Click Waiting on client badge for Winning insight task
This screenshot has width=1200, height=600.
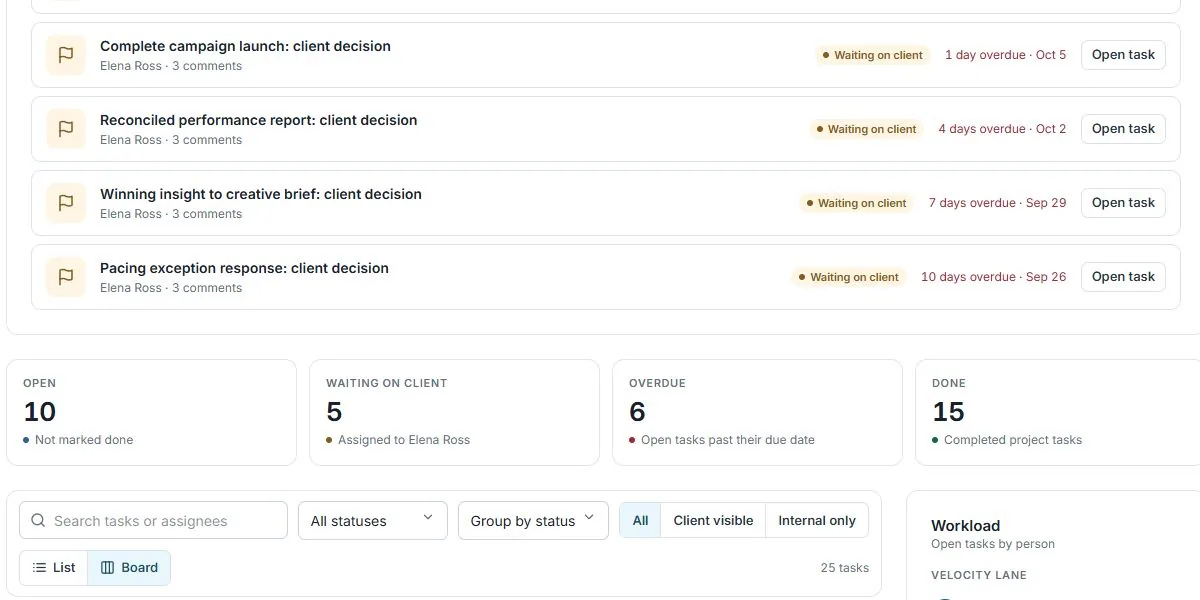[856, 203]
